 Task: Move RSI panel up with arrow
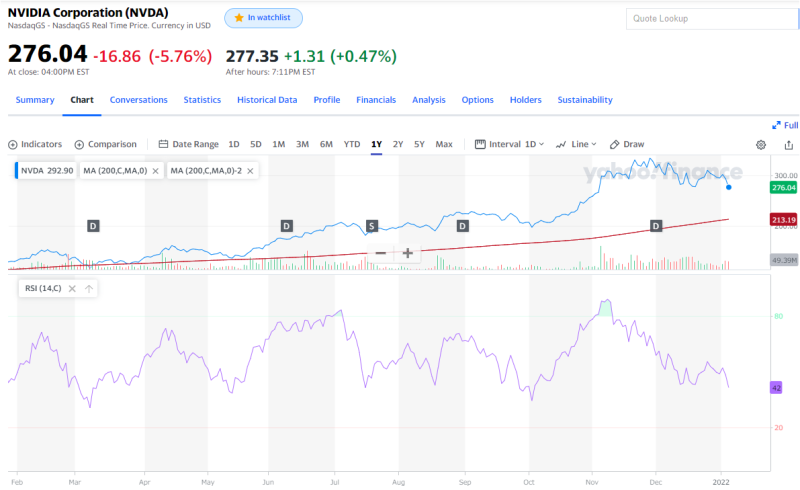coord(89,289)
